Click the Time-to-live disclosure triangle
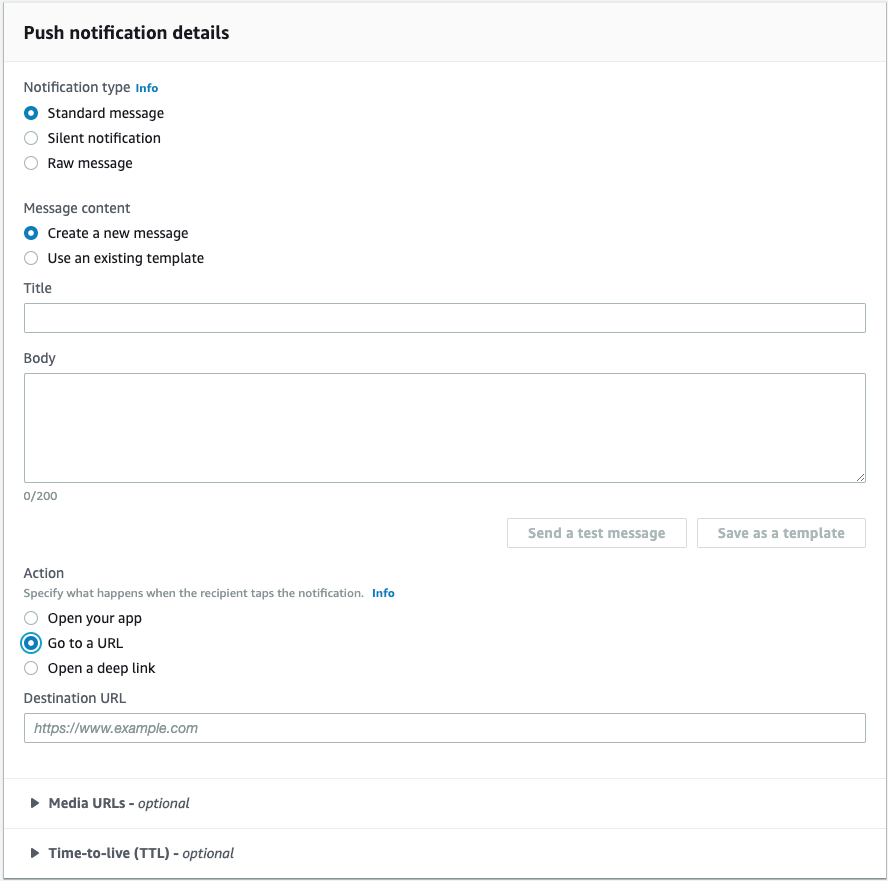888x881 pixels. (x=35, y=853)
